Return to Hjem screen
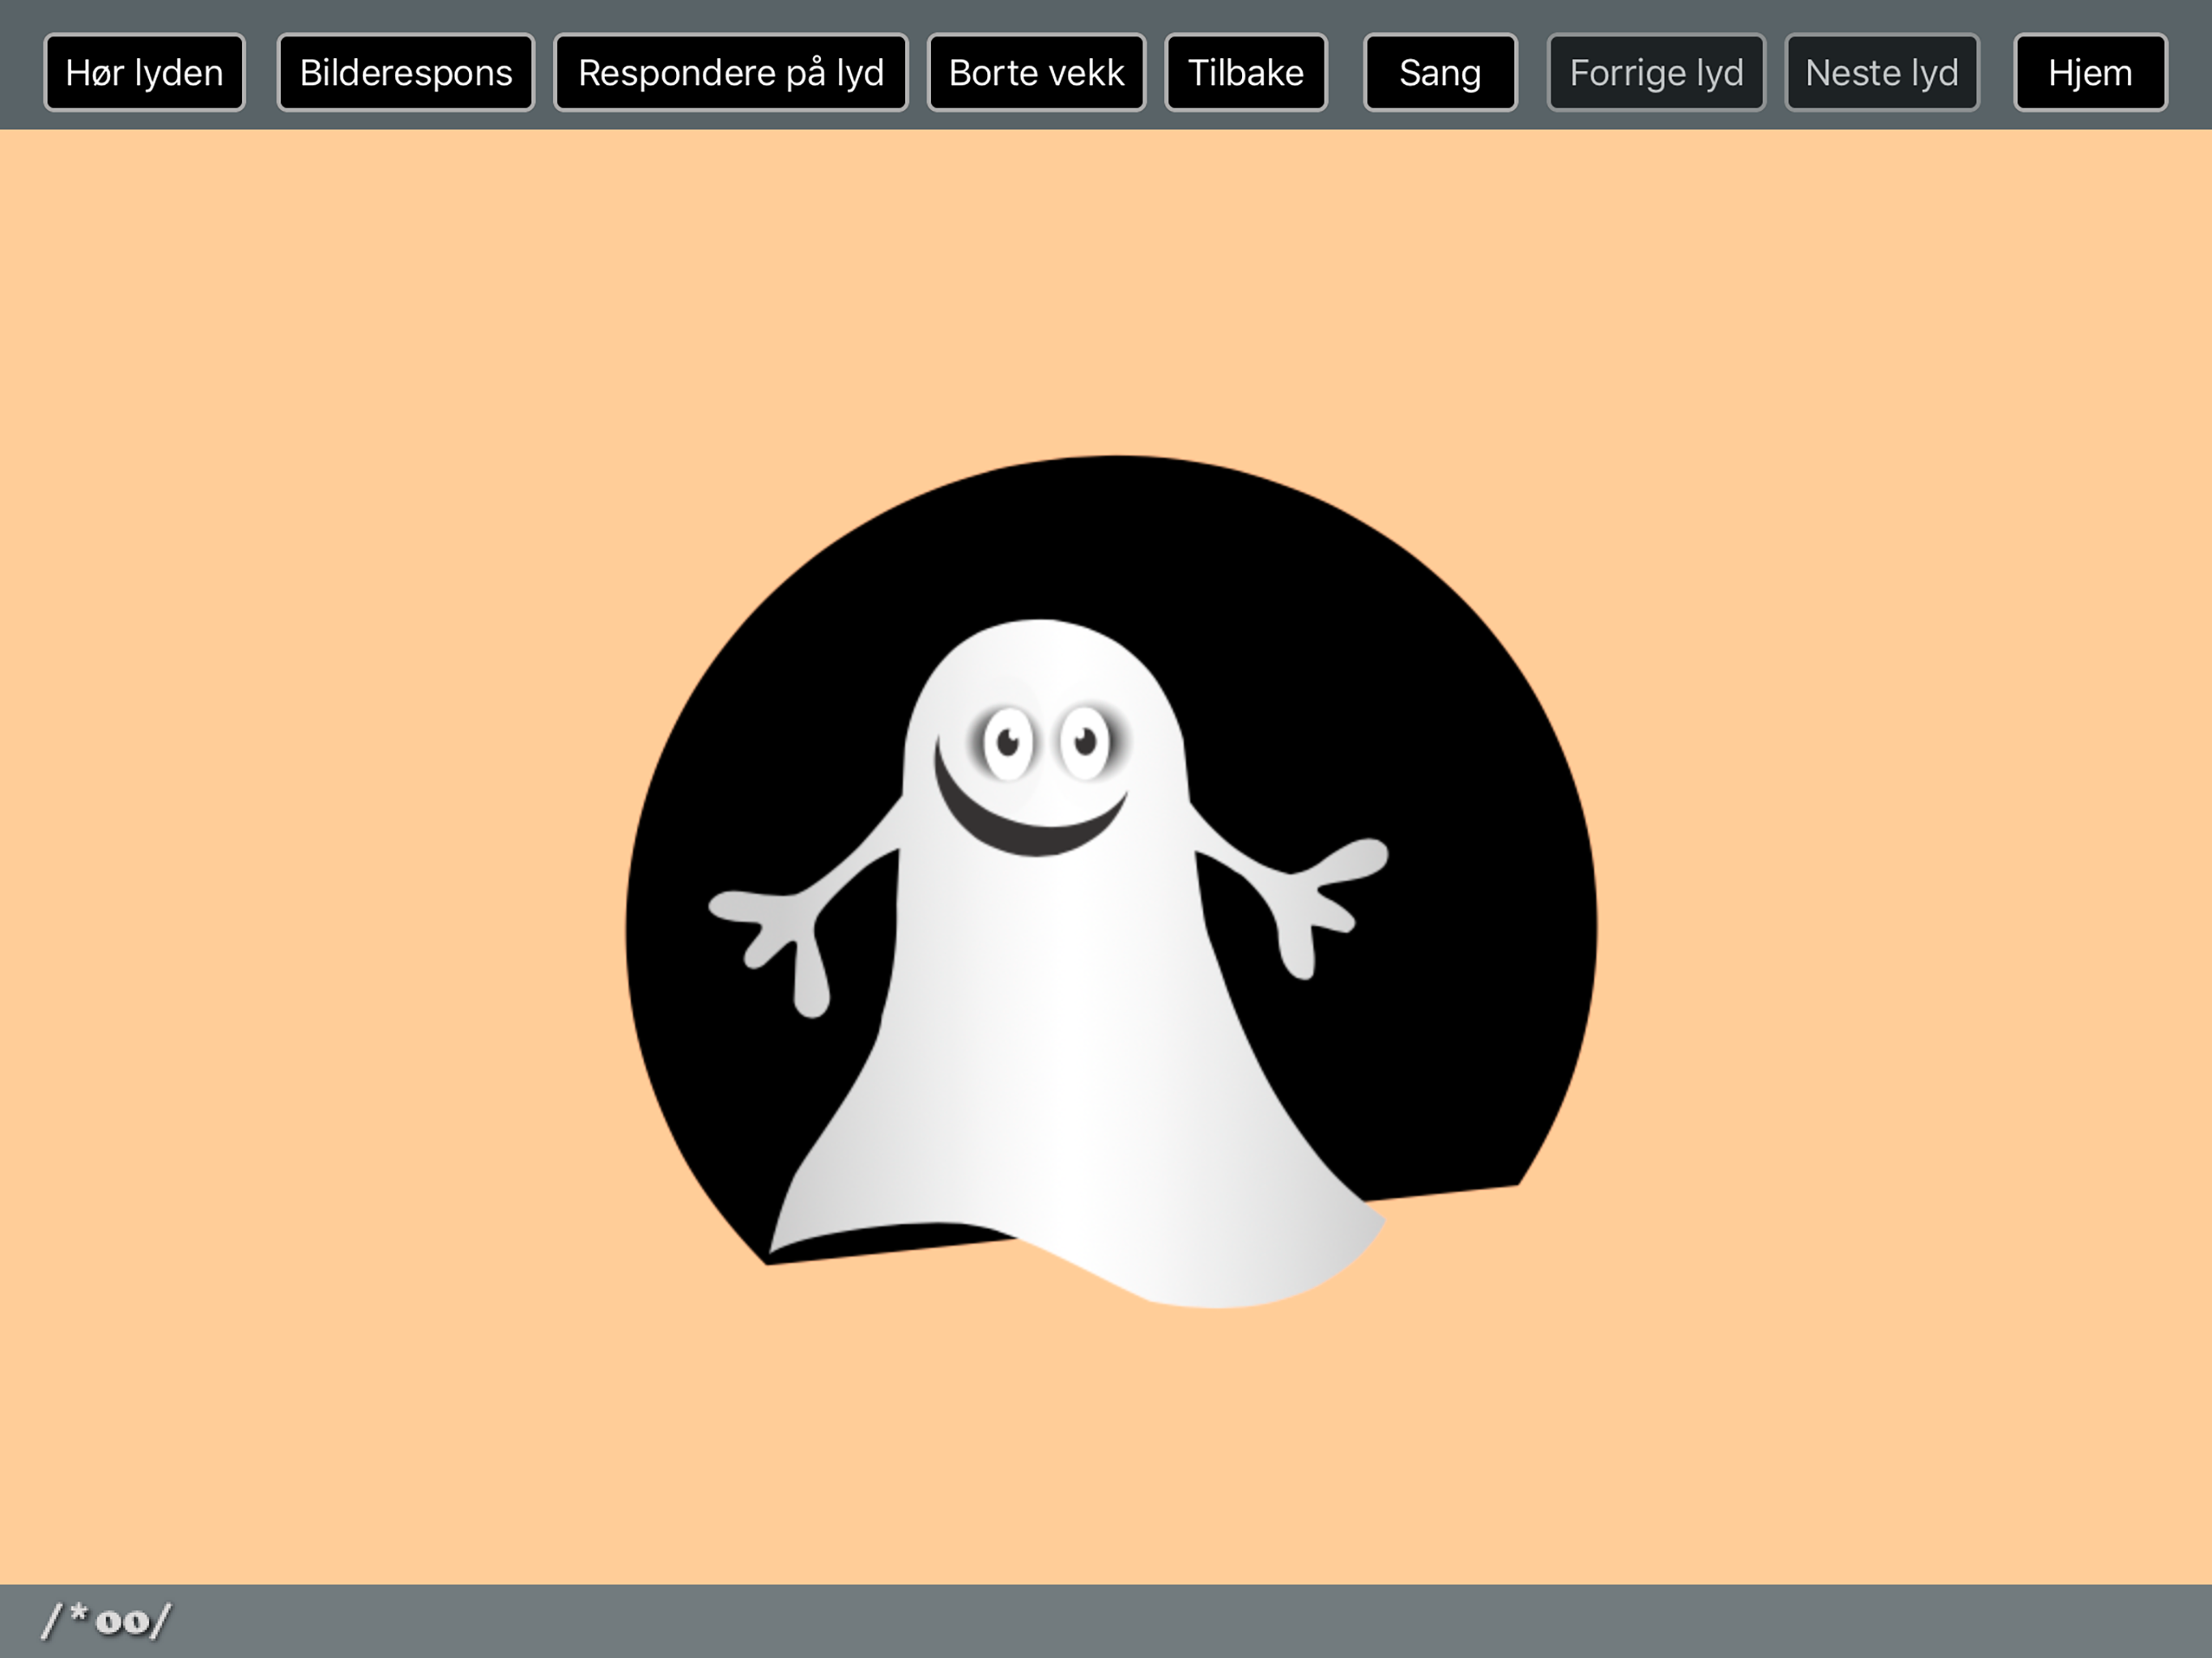Screen dimensions: 2212x1658 (x=2089, y=73)
